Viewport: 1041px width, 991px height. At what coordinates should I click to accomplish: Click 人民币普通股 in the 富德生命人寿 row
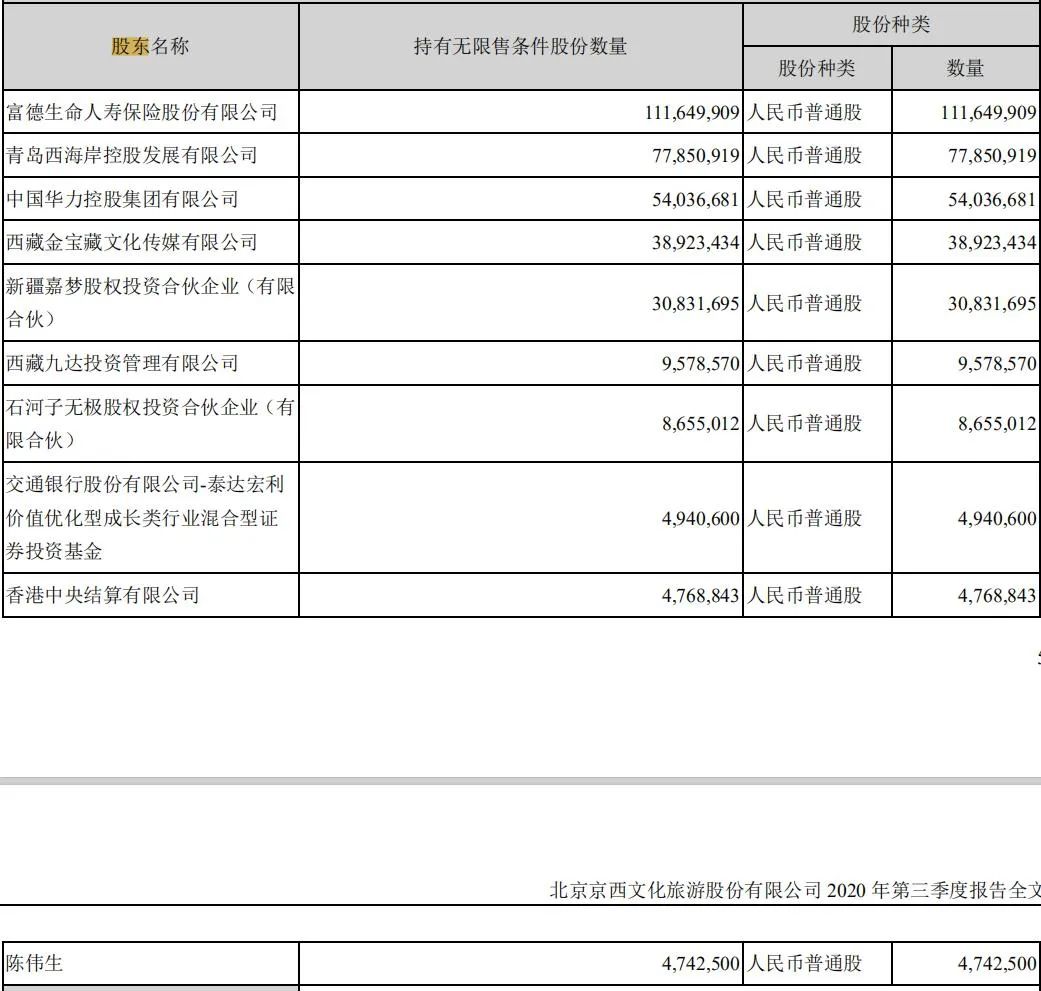click(x=805, y=112)
